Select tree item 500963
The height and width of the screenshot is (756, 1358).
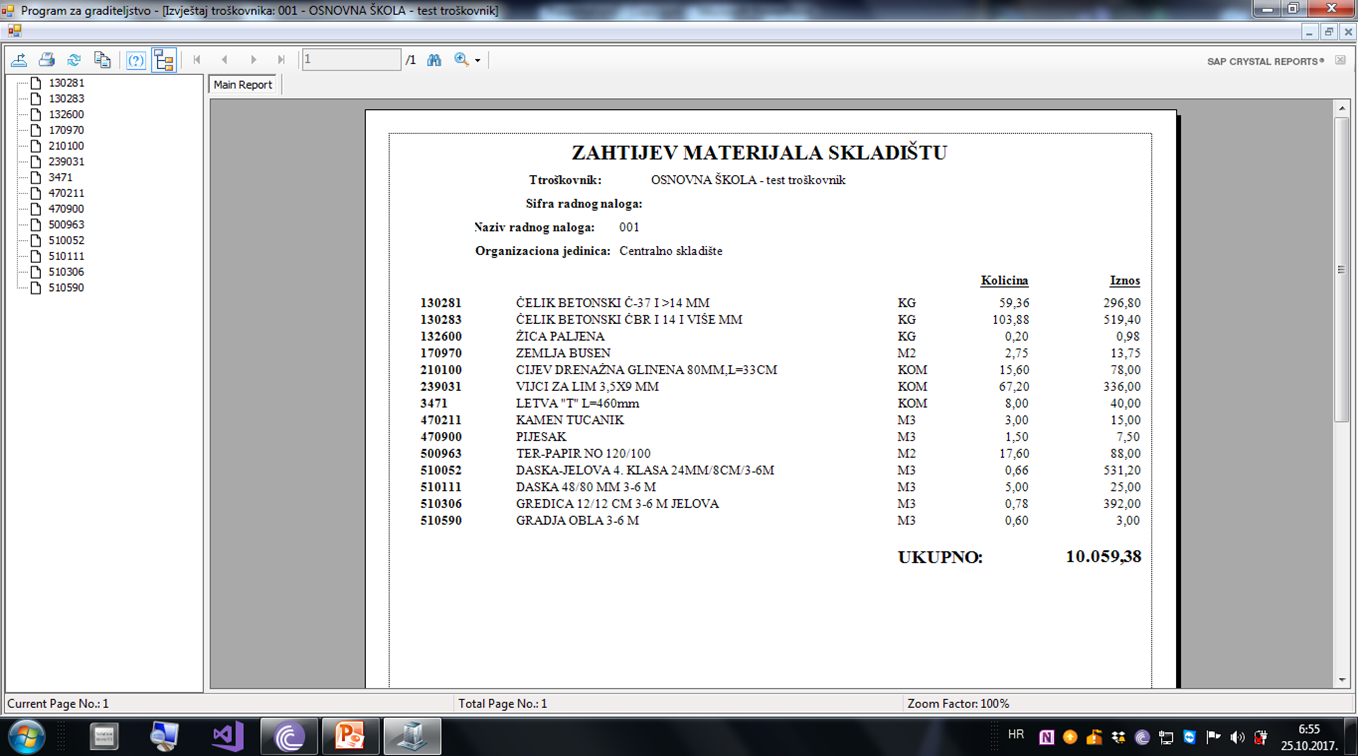[x=66, y=225]
